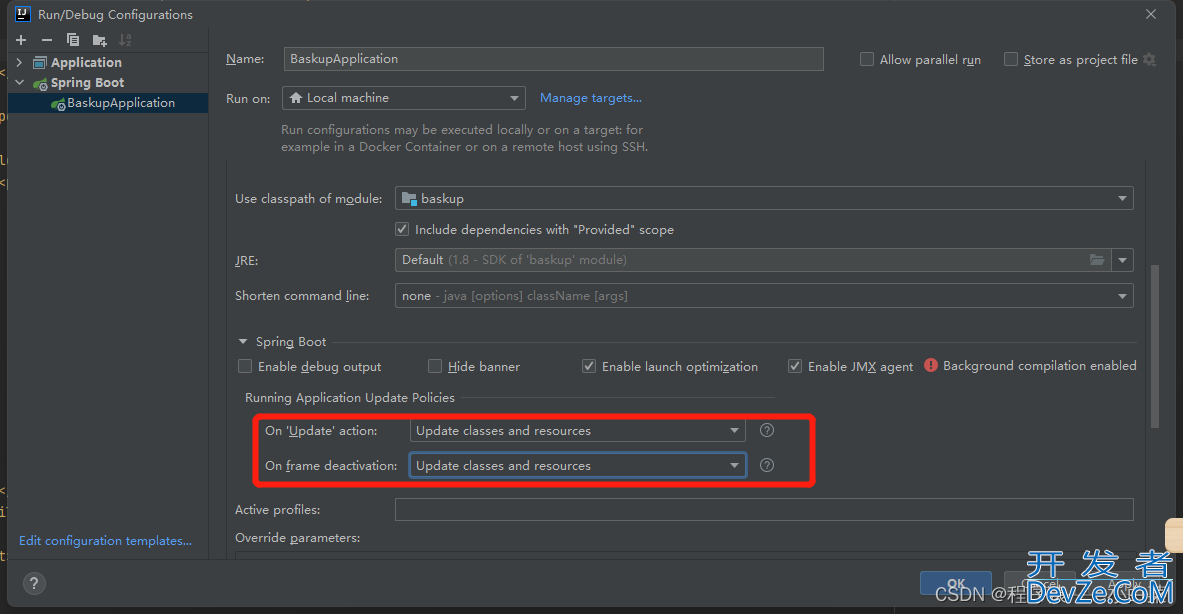Open On 'Update' action dropdown

click(x=577, y=431)
